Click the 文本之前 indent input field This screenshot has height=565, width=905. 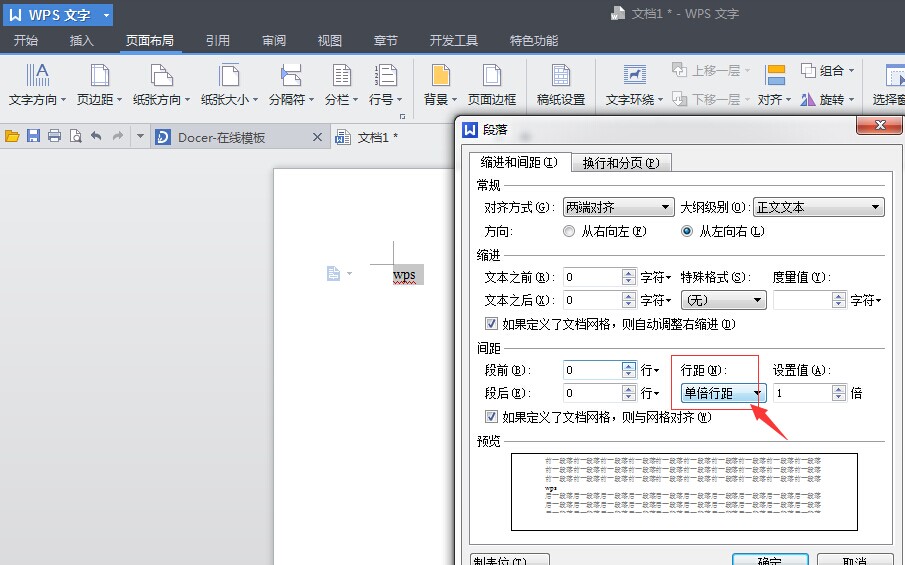(592, 278)
